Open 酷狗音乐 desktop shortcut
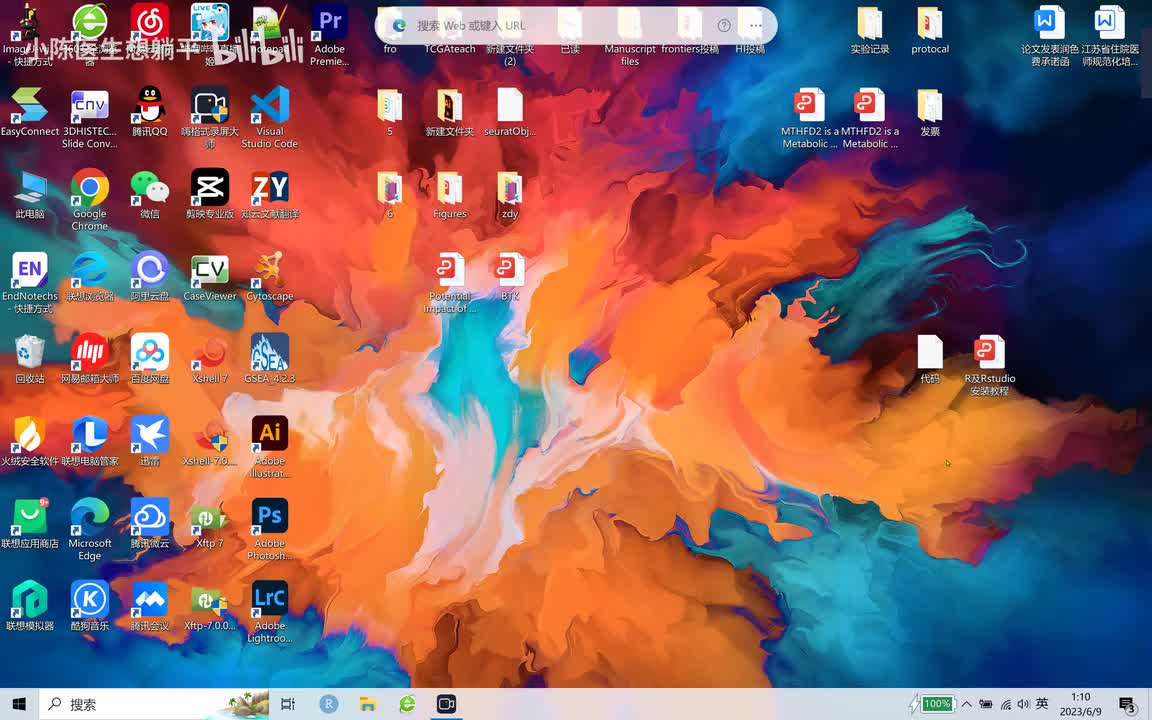This screenshot has height=720, width=1152. 90,605
